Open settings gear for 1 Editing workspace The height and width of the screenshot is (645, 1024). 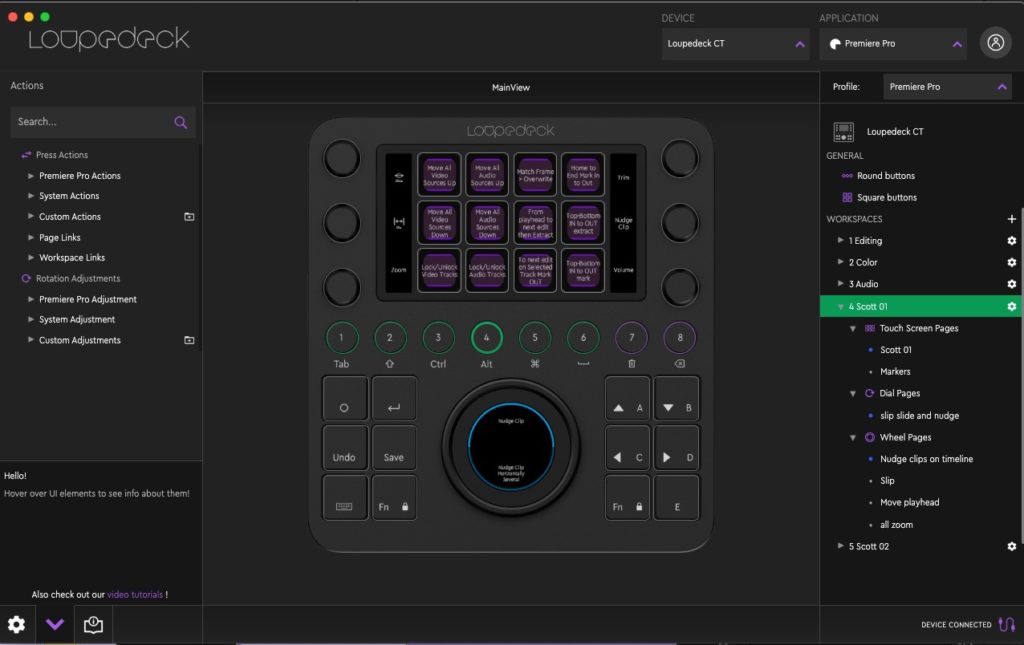click(x=1011, y=241)
